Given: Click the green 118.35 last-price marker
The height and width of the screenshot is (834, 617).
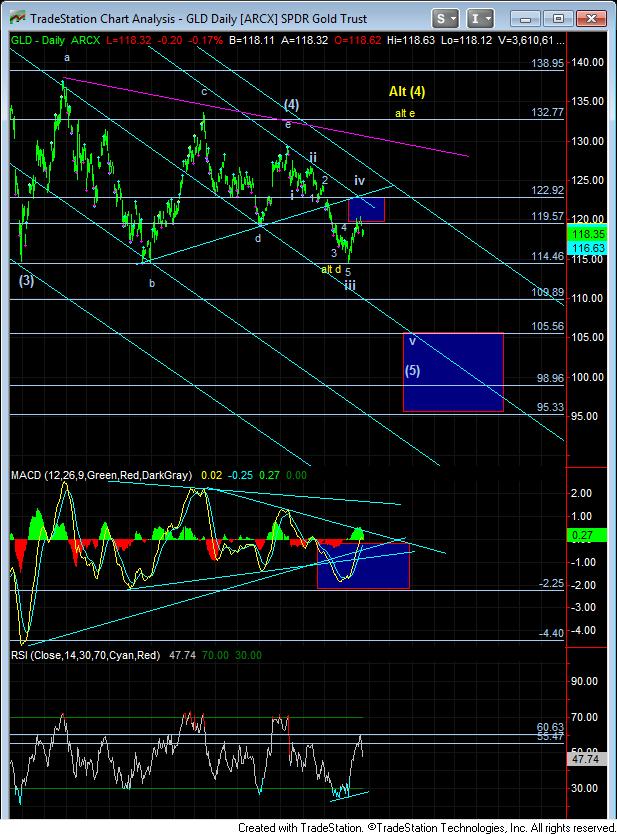Looking at the screenshot, I should 588,234.
